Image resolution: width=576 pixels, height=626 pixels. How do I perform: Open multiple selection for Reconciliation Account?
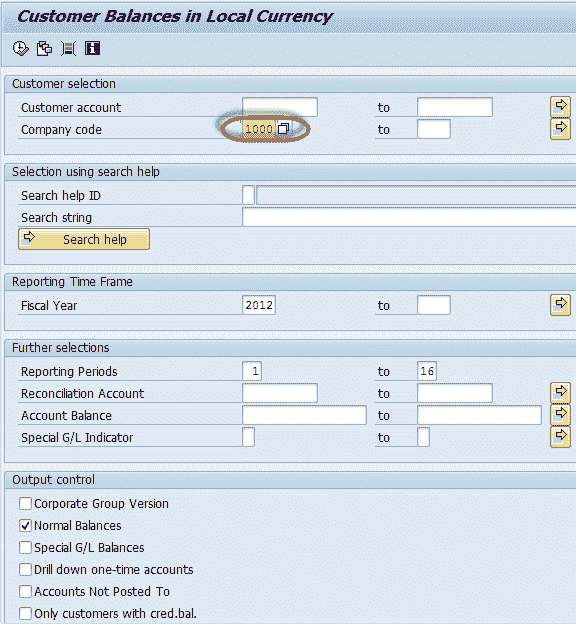[x=560, y=393]
